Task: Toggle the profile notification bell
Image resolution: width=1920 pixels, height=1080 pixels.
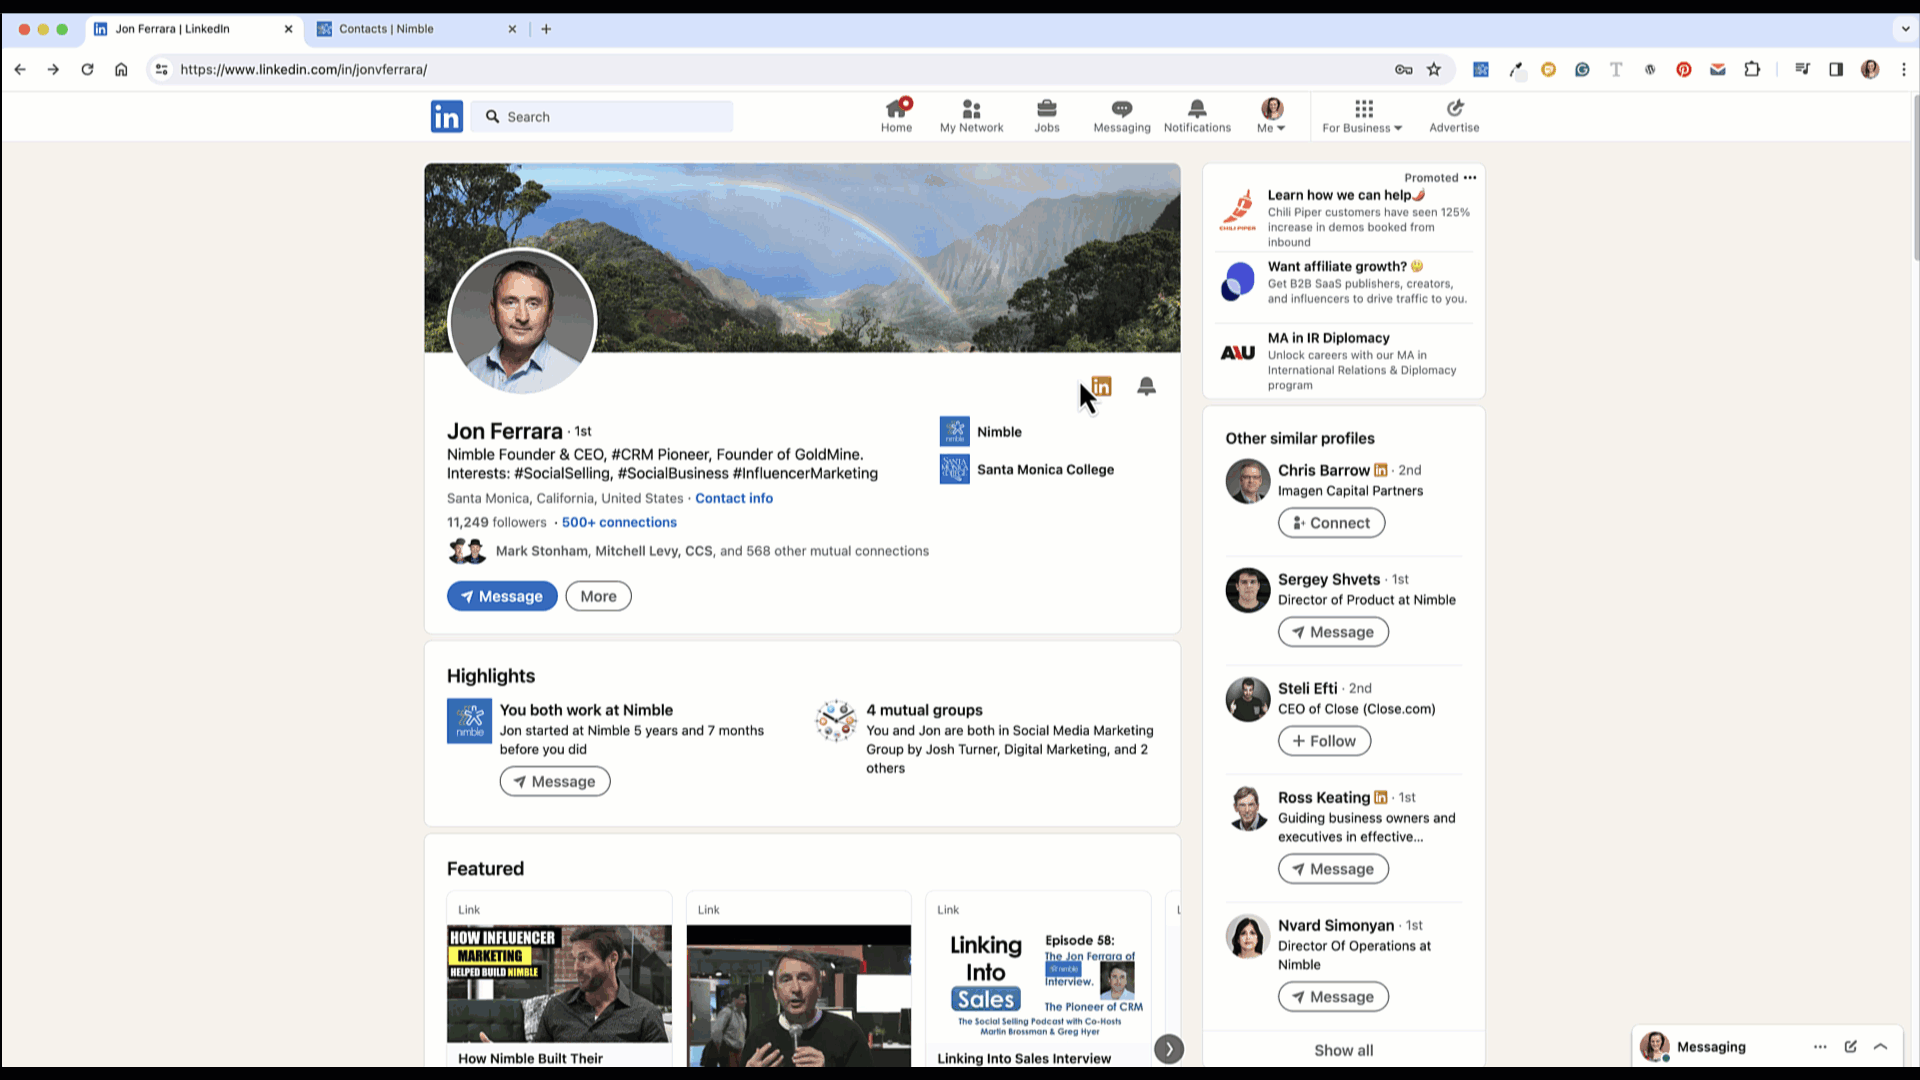Action: click(1146, 386)
